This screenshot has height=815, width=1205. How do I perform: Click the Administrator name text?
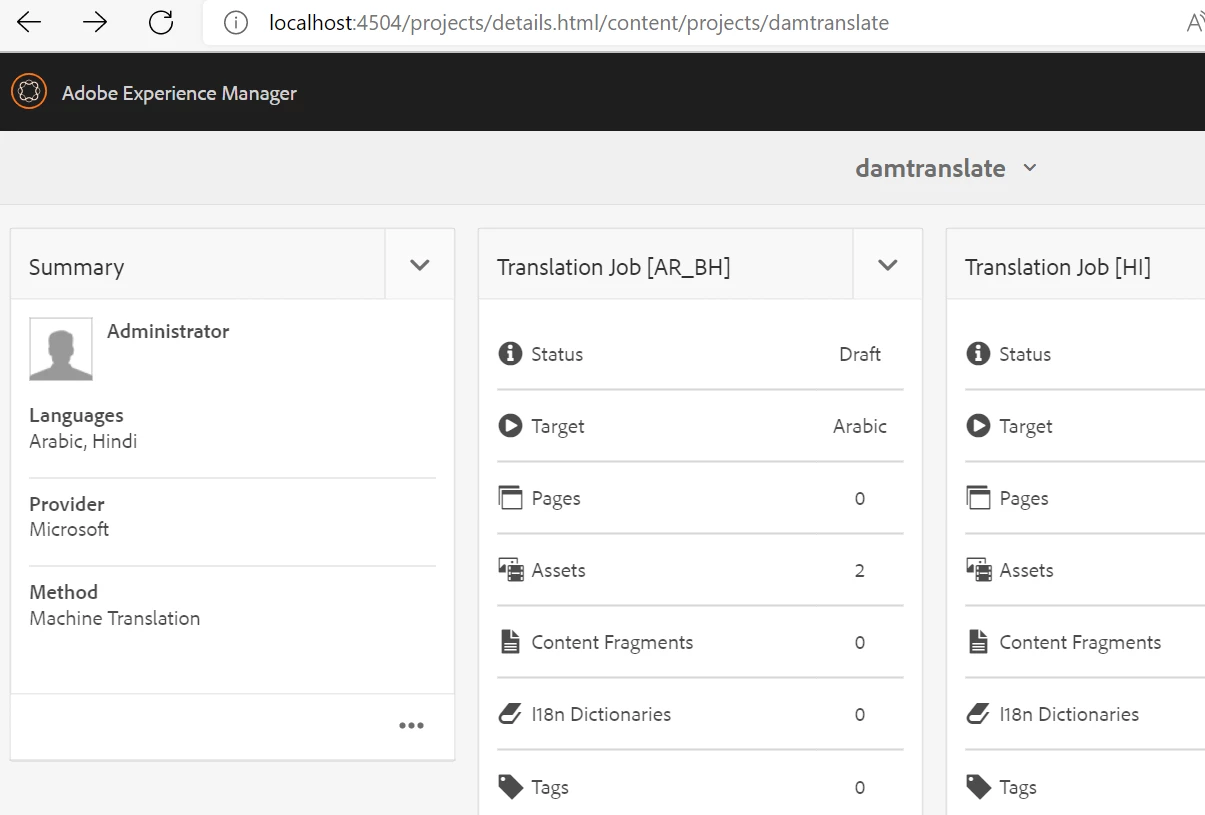[x=168, y=331]
